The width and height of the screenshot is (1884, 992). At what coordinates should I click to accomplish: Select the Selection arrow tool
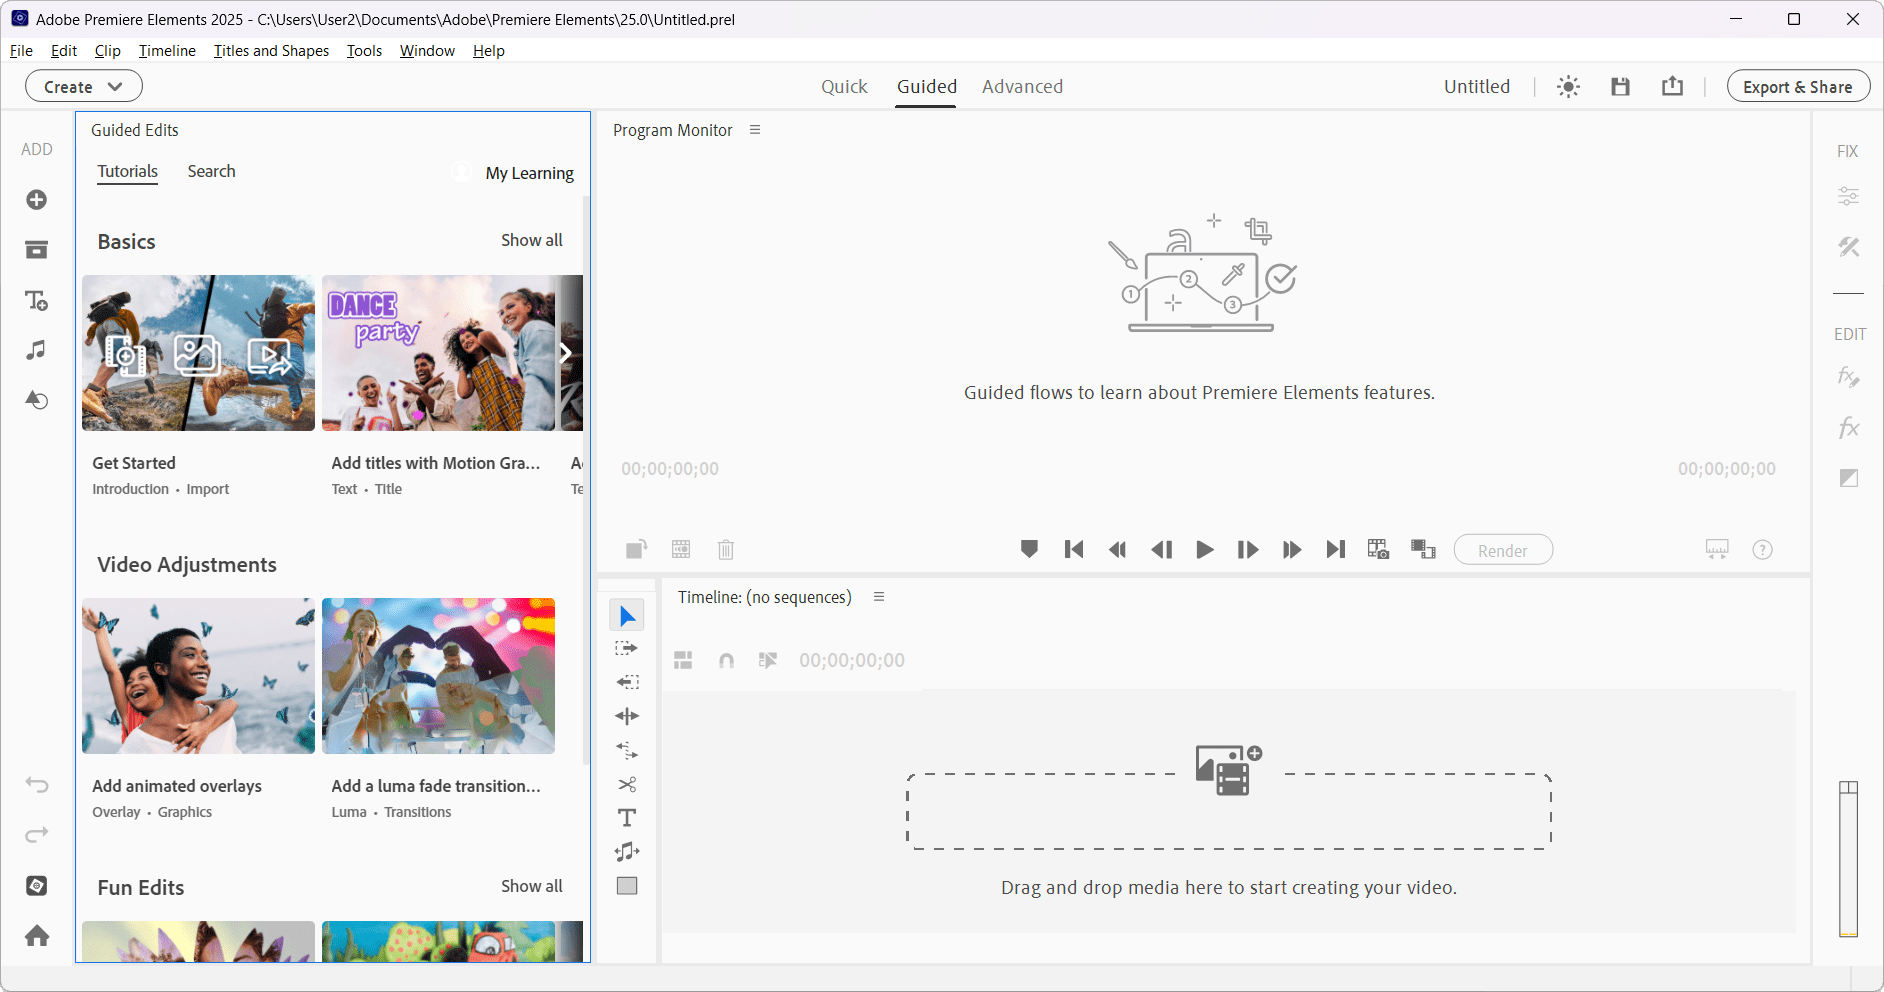point(627,616)
